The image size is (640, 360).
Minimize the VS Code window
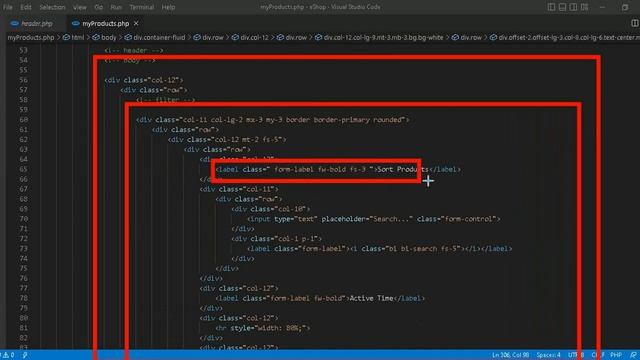[602, 7]
